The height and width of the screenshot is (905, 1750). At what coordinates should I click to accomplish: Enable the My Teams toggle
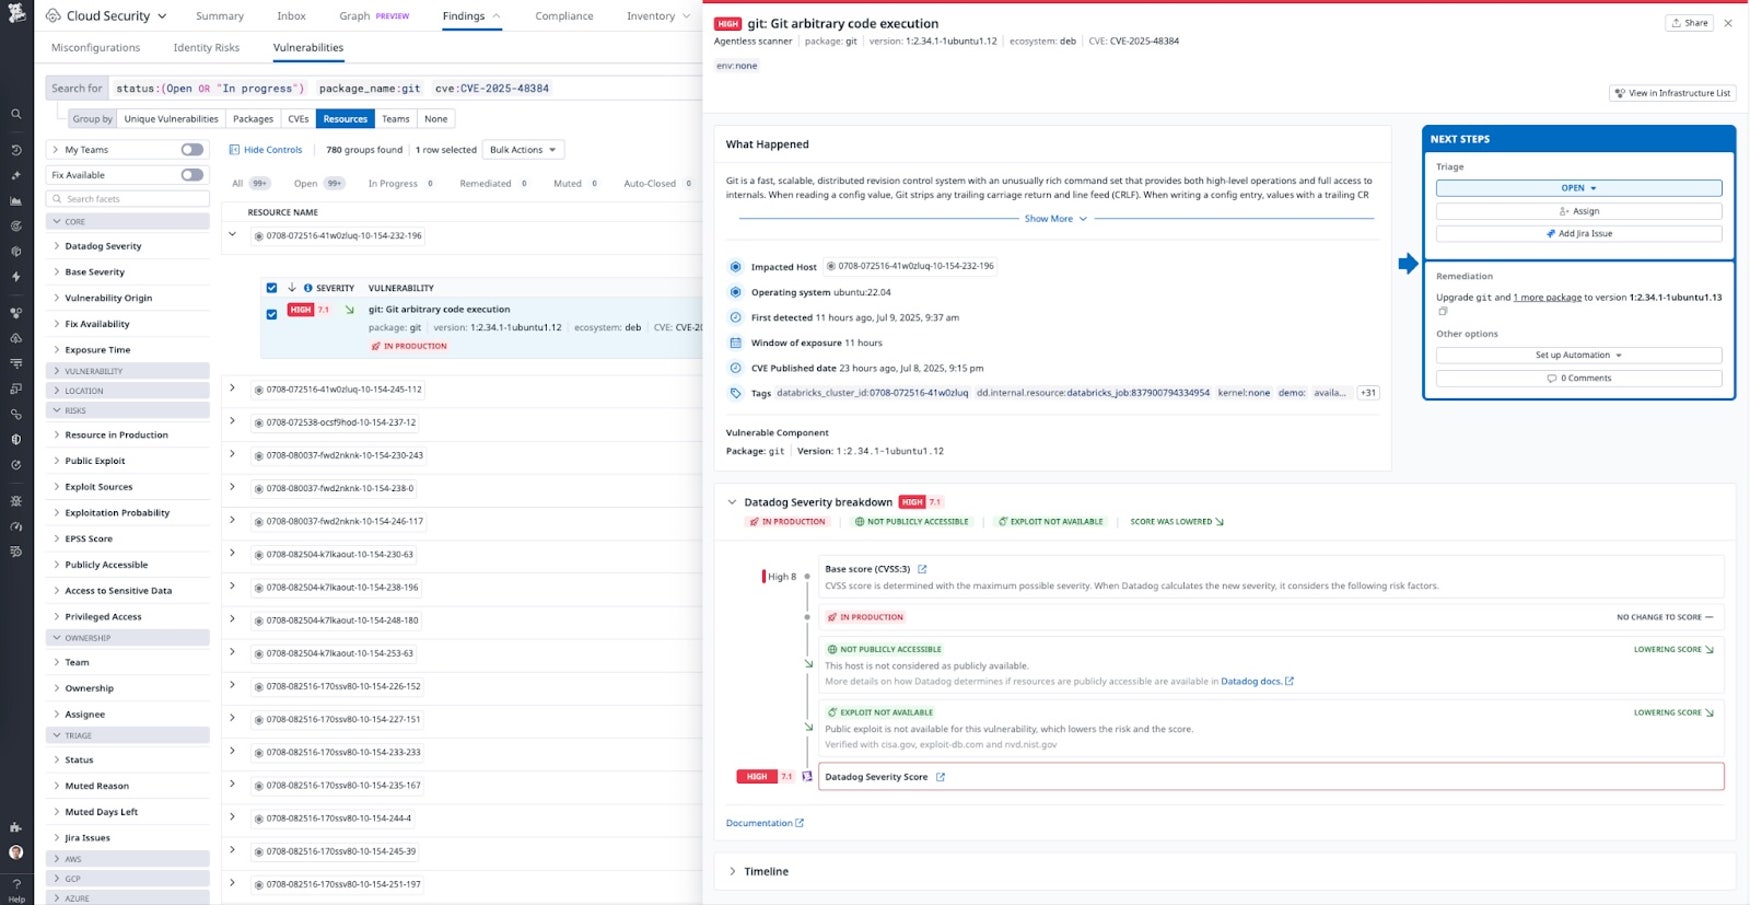190,148
